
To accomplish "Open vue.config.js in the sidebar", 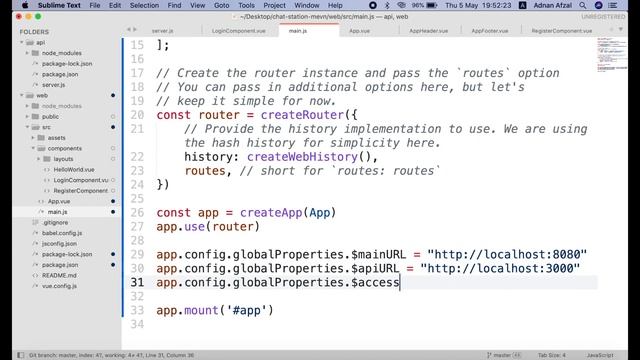I will [59, 287].
